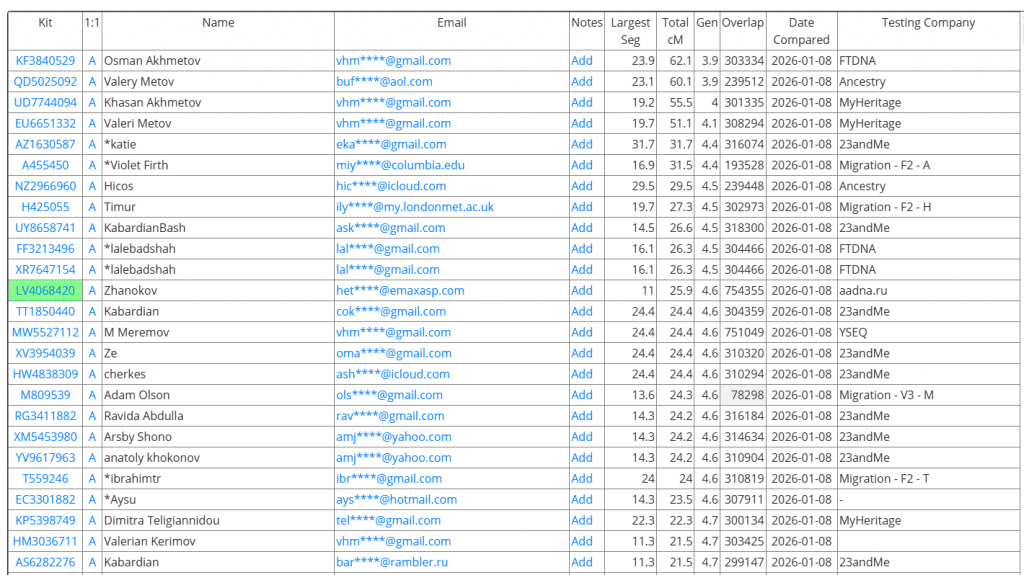1024x575 pixels.
Task: Email rav****@gmail.com for Ravida Abdulla
Action: click(x=390, y=416)
